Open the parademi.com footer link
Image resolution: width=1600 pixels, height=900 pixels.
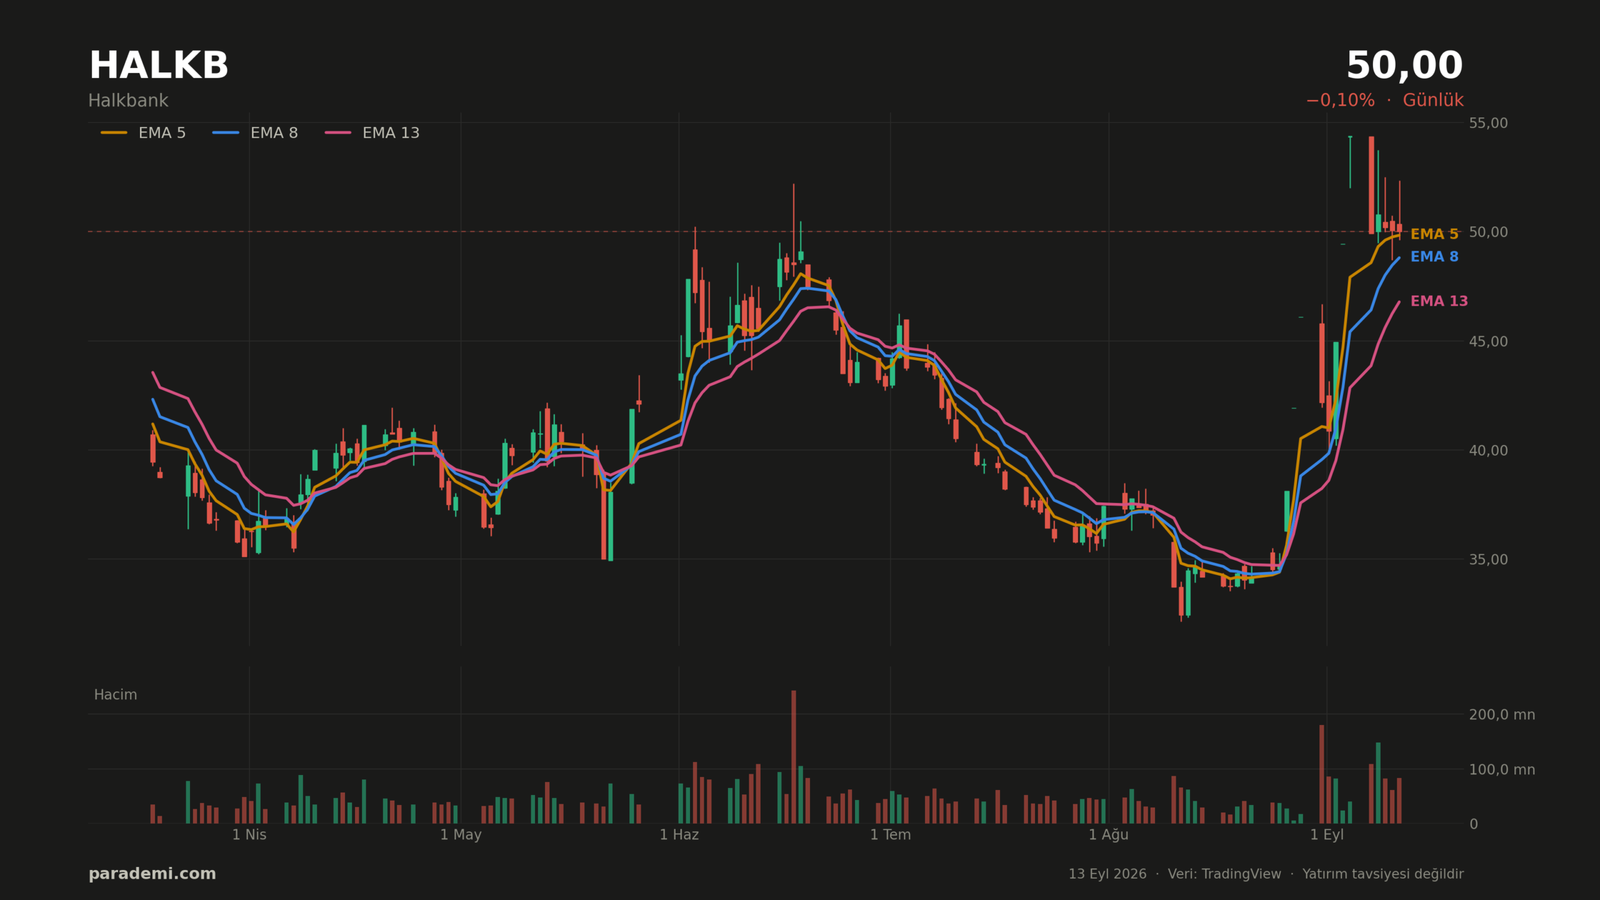tap(152, 874)
